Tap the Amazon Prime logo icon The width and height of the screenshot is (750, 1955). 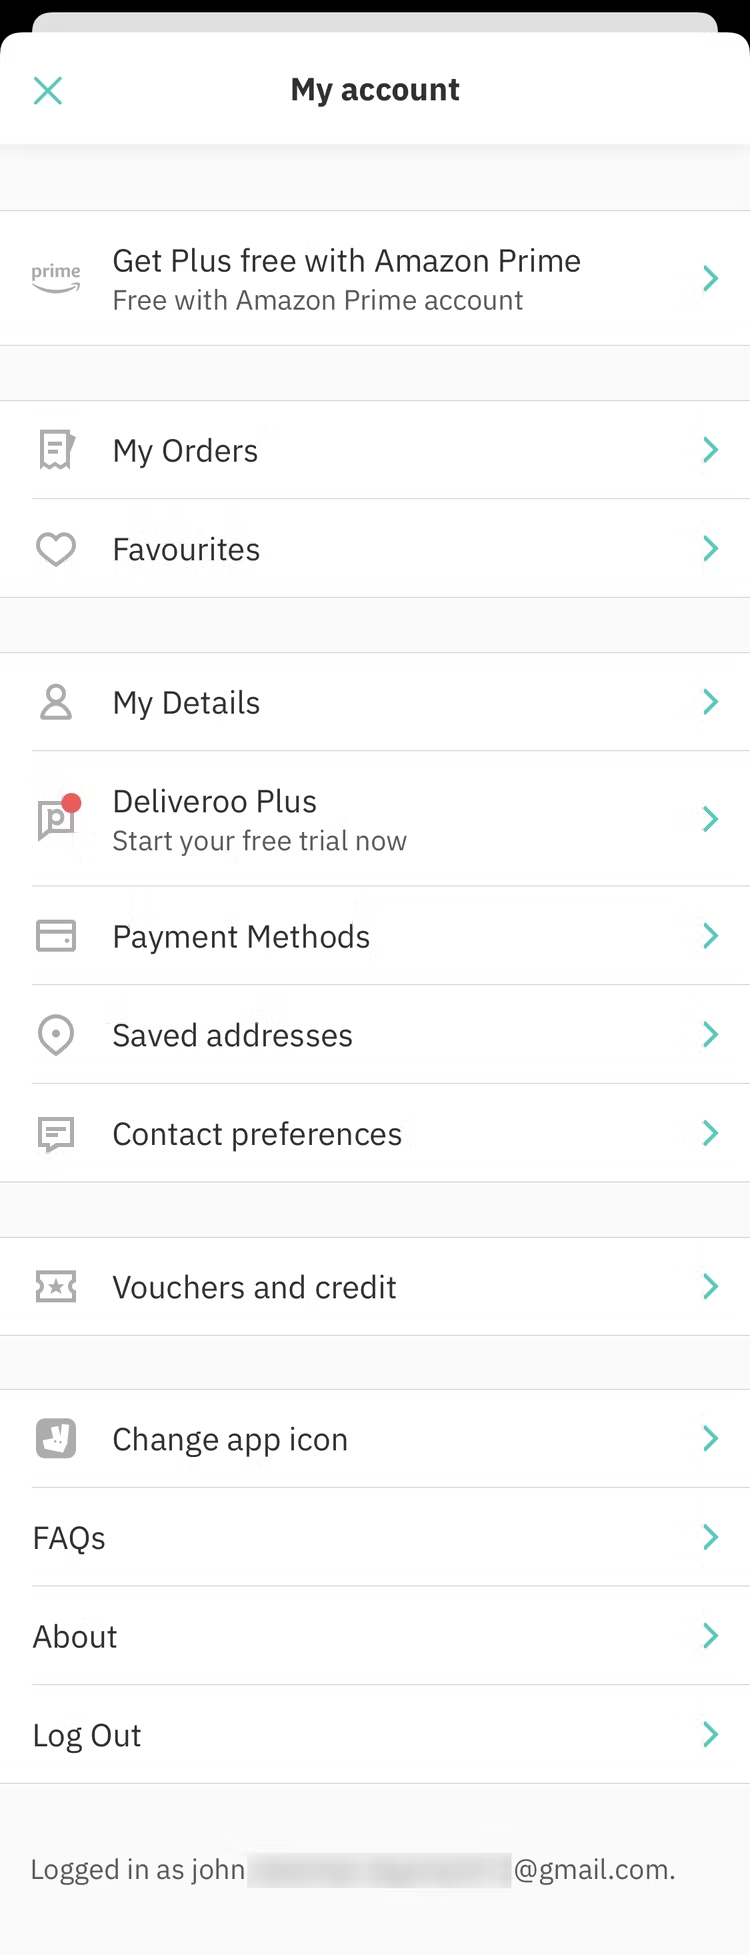click(x=56, y=278)
